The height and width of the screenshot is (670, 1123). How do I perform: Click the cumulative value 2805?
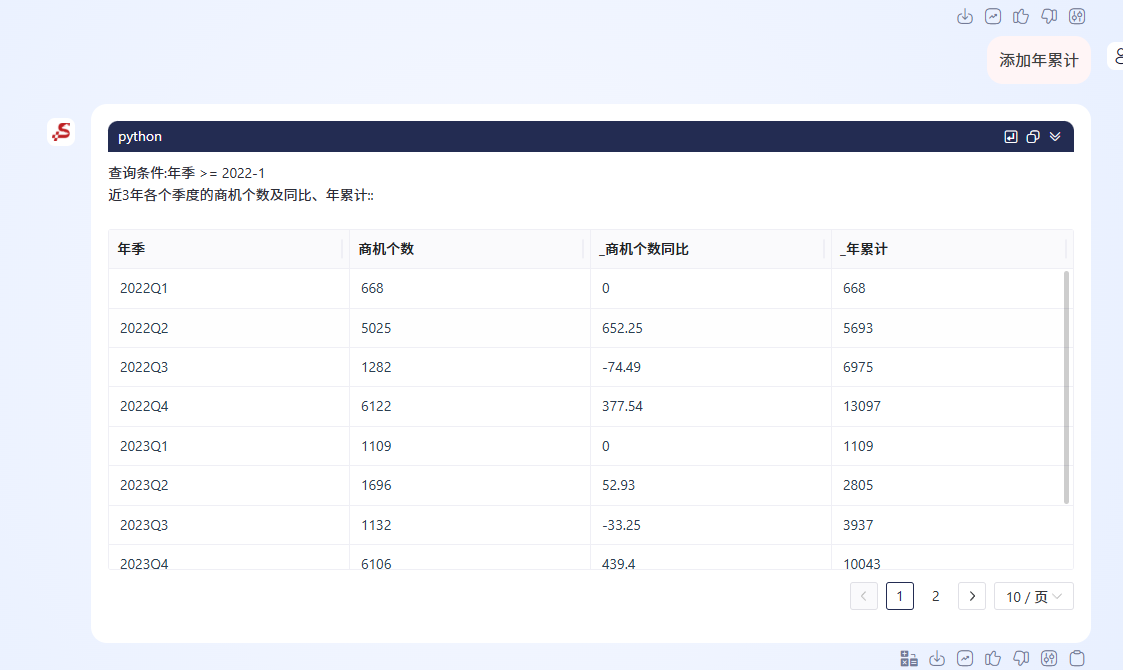pos(858,485)
